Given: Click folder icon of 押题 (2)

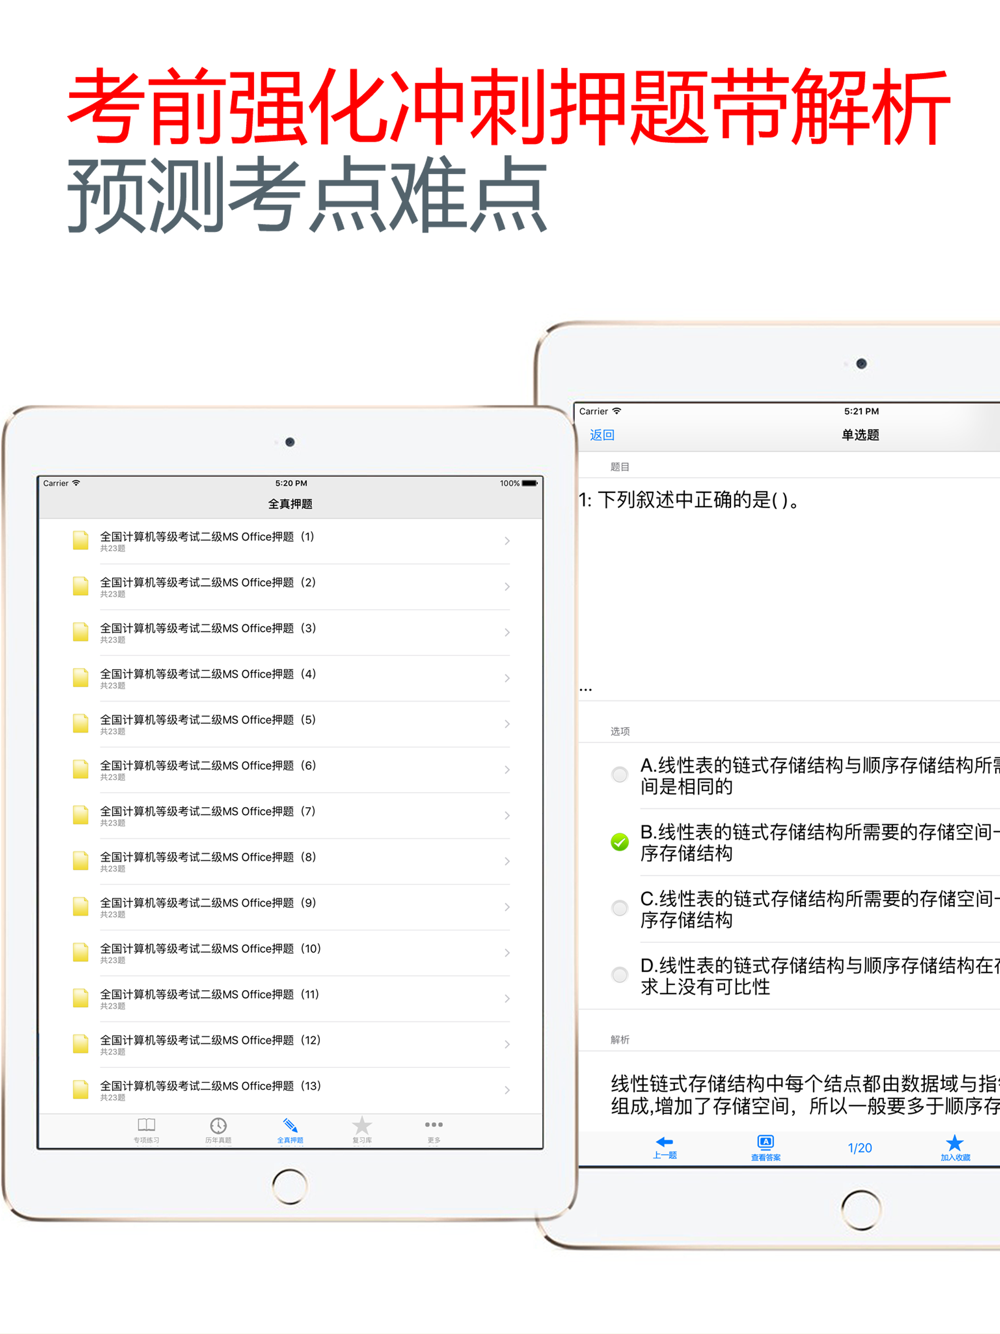Looking at the screenshot, I should tap(81, 587).
